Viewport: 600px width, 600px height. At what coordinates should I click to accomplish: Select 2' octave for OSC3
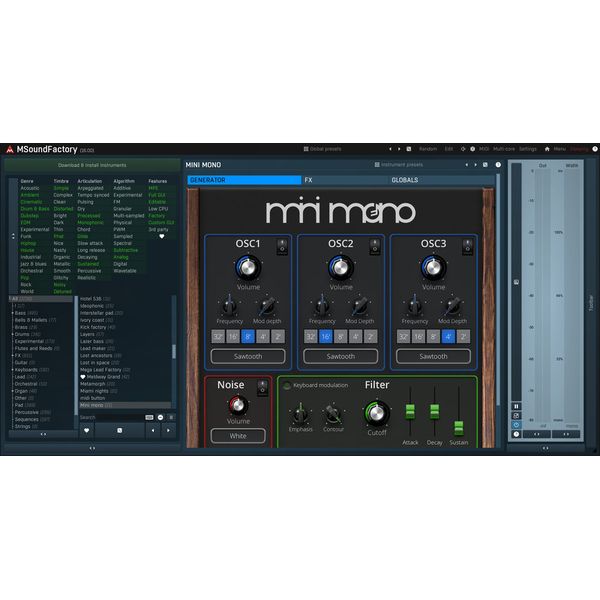pos(463,337)
